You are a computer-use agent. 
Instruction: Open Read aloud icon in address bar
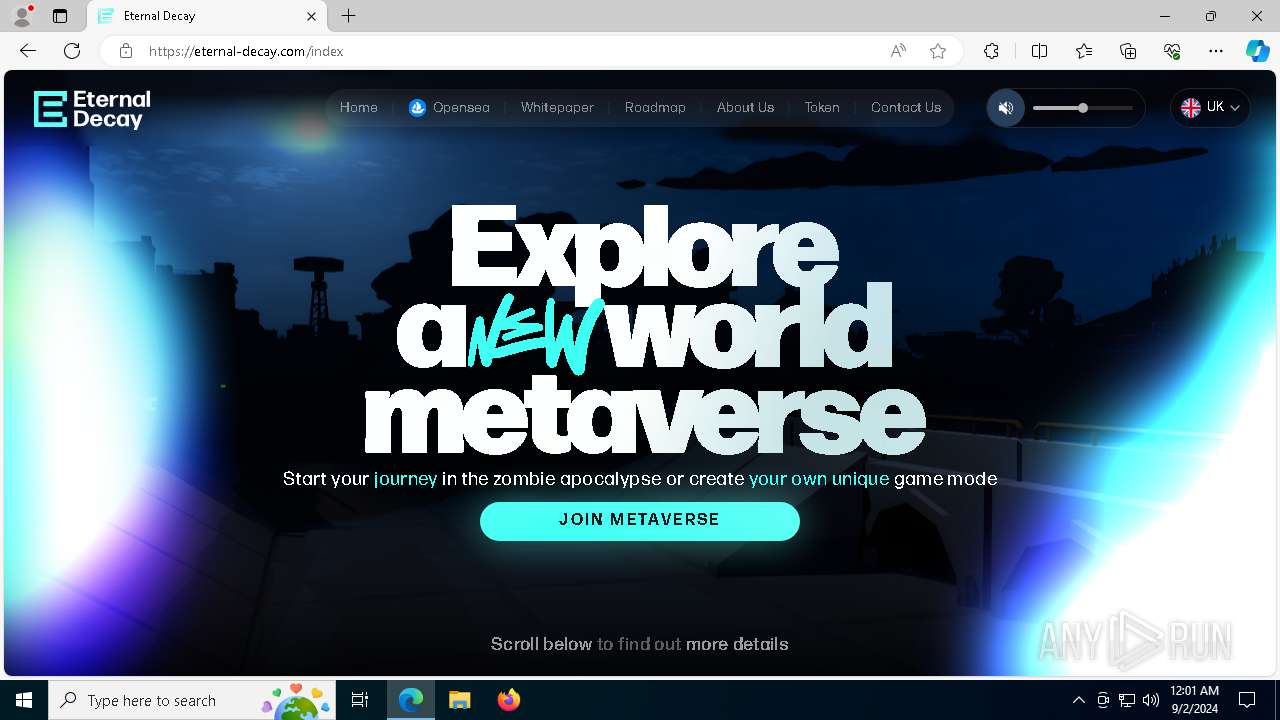tap(898, 51)
